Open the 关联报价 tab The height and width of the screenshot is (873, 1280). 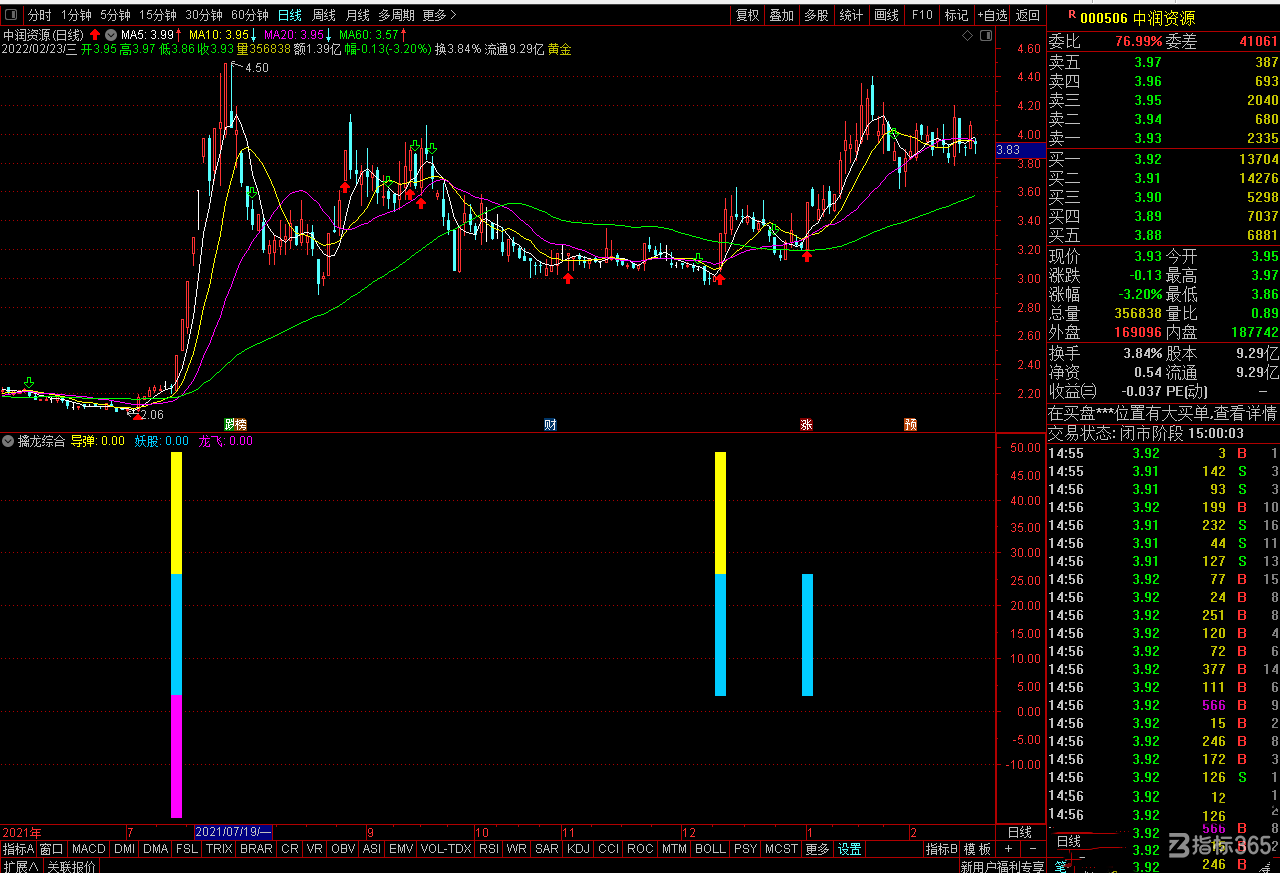click(x=71, y=866)
